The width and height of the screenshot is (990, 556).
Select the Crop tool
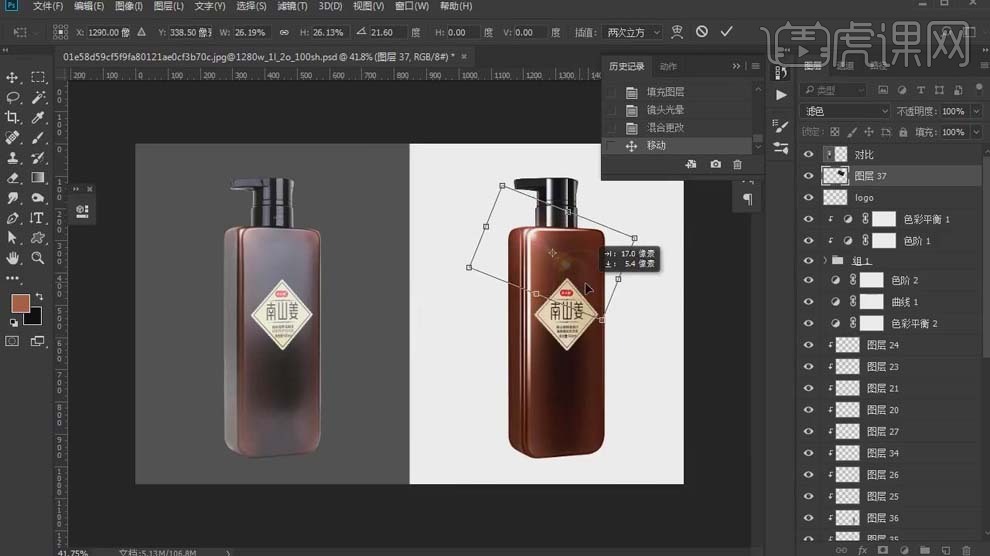pos(13,117)
